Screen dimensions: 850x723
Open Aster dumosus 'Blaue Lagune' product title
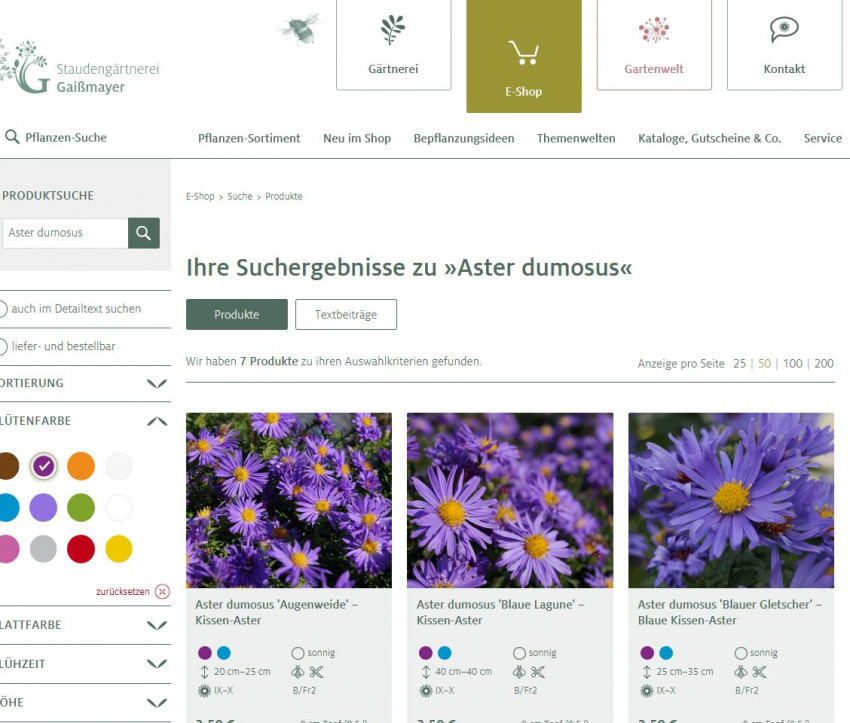point(500,612)
